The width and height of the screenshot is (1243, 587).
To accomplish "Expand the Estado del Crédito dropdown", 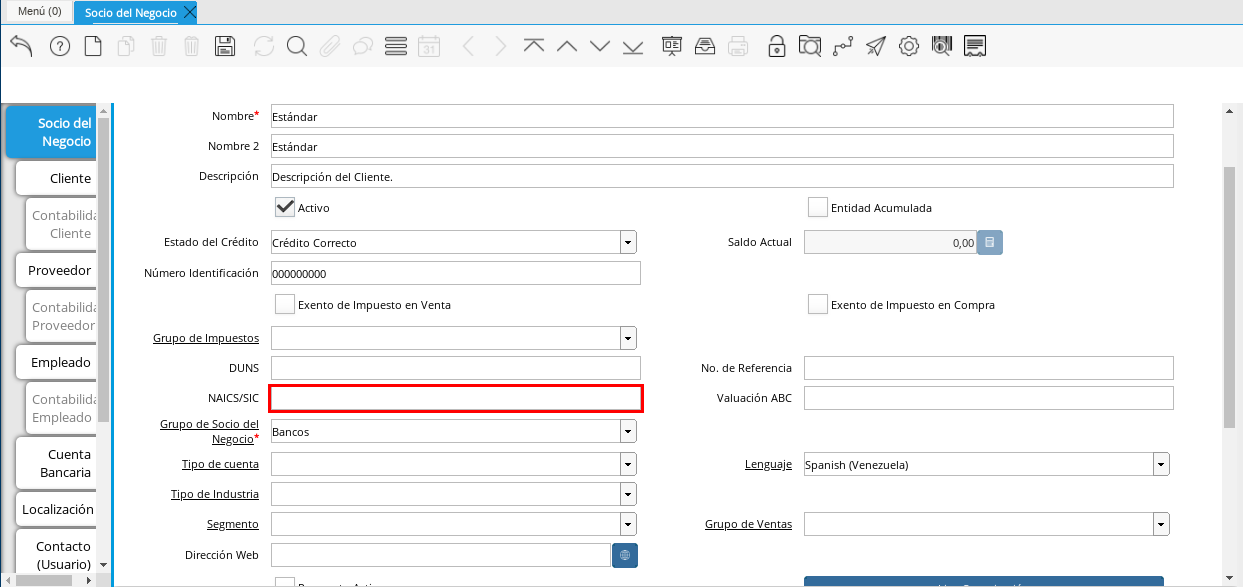I will (x=628, y=243).
